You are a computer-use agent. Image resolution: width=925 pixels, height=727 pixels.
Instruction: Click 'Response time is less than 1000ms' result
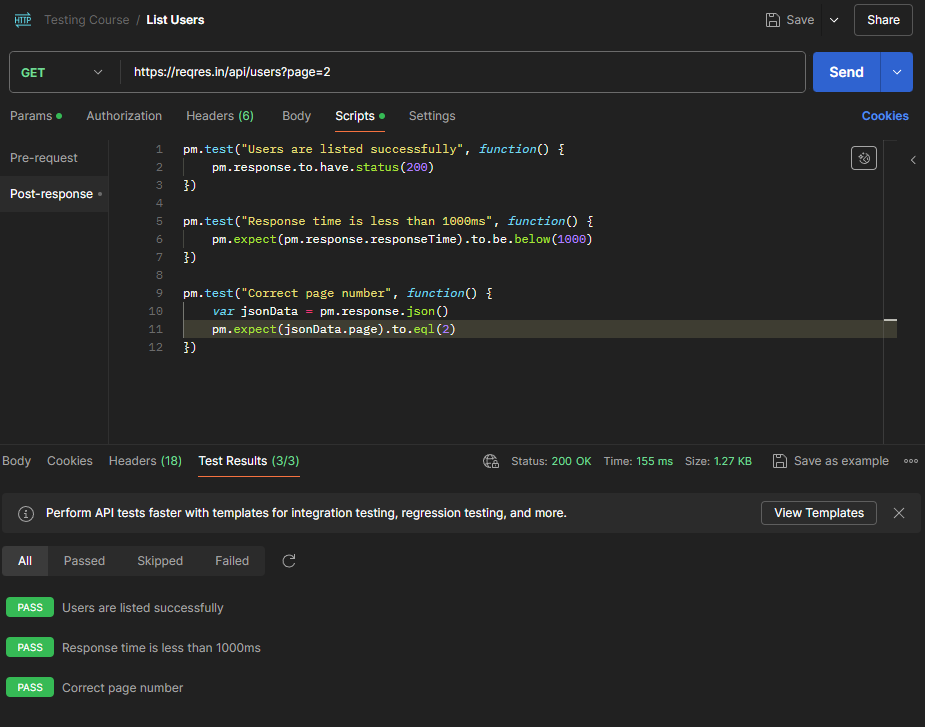point(161,648)
